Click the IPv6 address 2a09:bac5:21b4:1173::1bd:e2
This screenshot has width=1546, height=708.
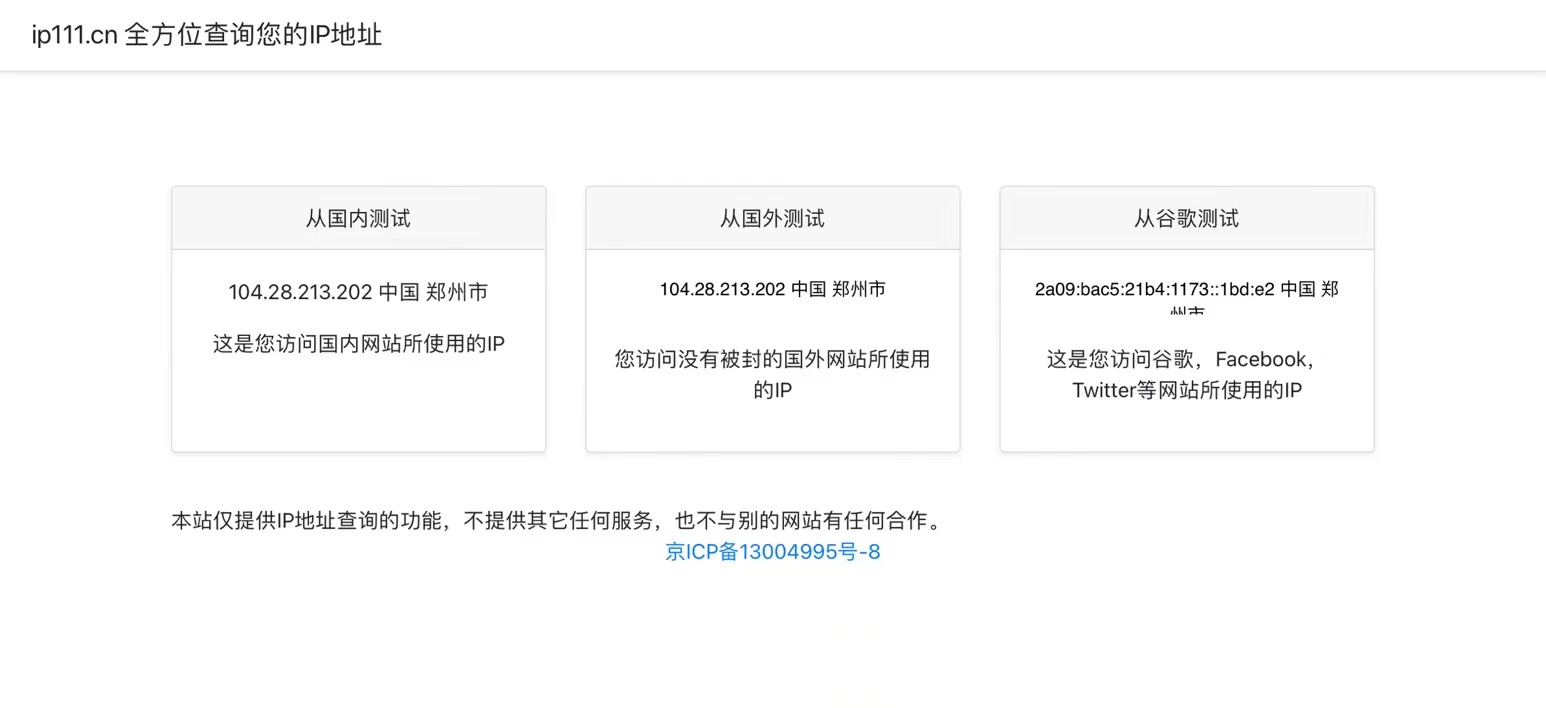(1154, 290)
